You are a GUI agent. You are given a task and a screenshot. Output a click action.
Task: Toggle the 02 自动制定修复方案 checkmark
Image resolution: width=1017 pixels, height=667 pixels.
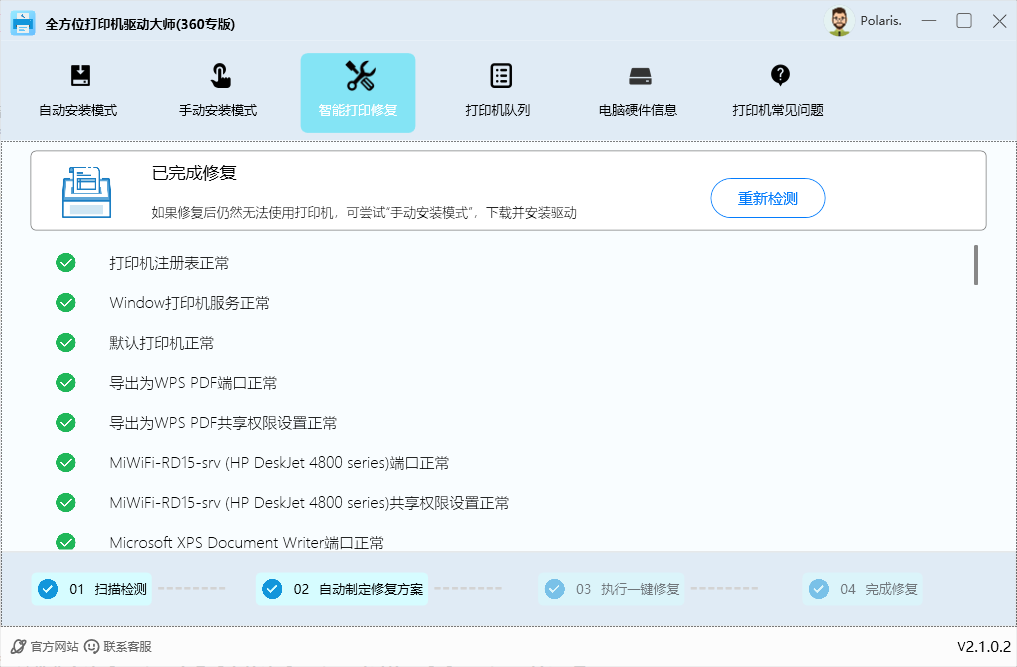(x=273, y=589)
